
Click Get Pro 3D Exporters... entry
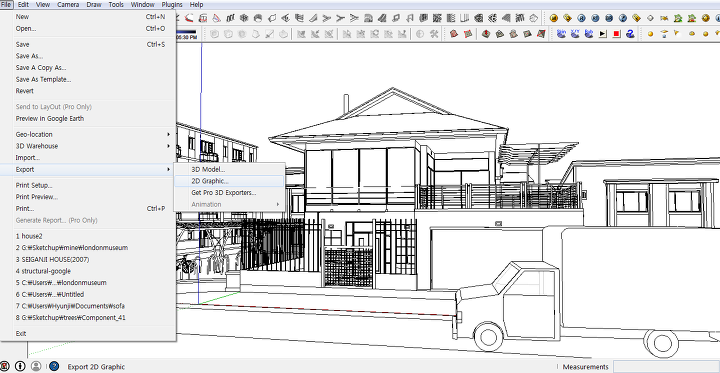(x=224, y=193)
